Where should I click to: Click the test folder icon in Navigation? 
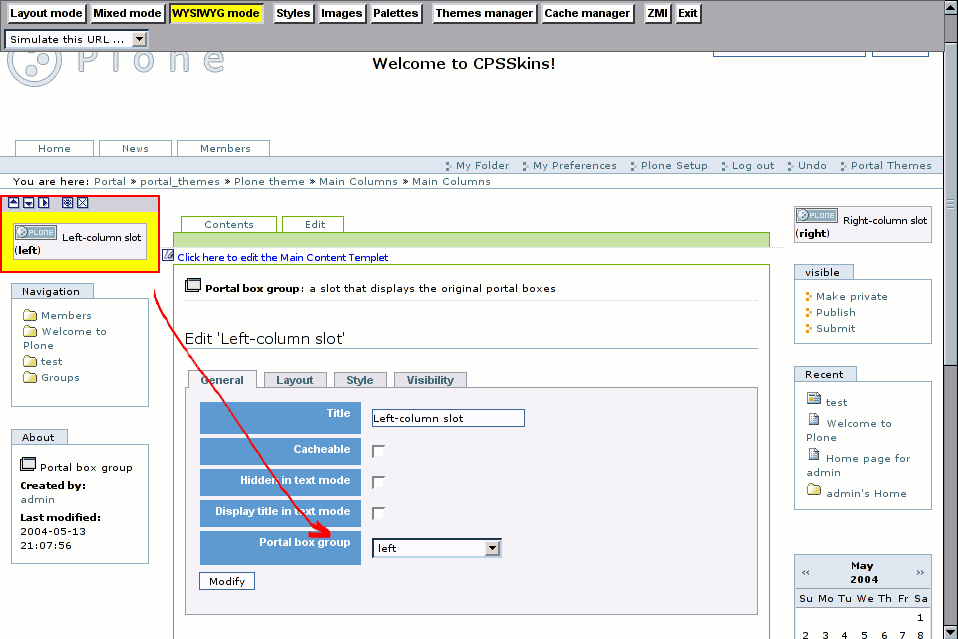click(x=30, y=361)
